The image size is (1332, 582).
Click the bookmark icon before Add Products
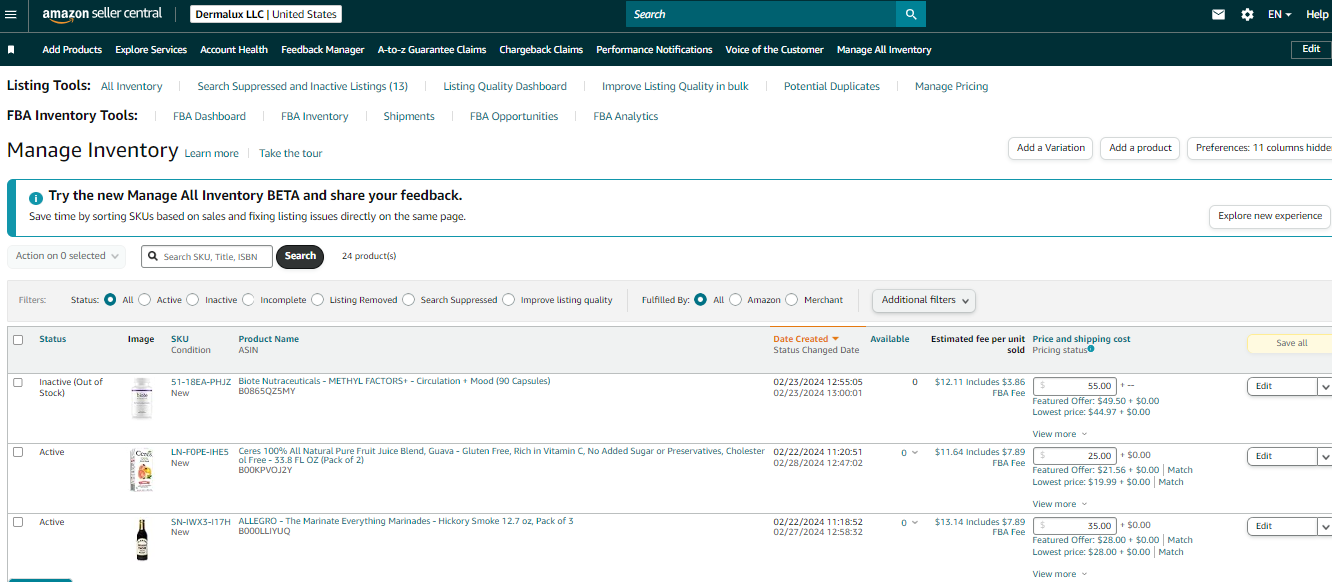click(x=11, y=49)
